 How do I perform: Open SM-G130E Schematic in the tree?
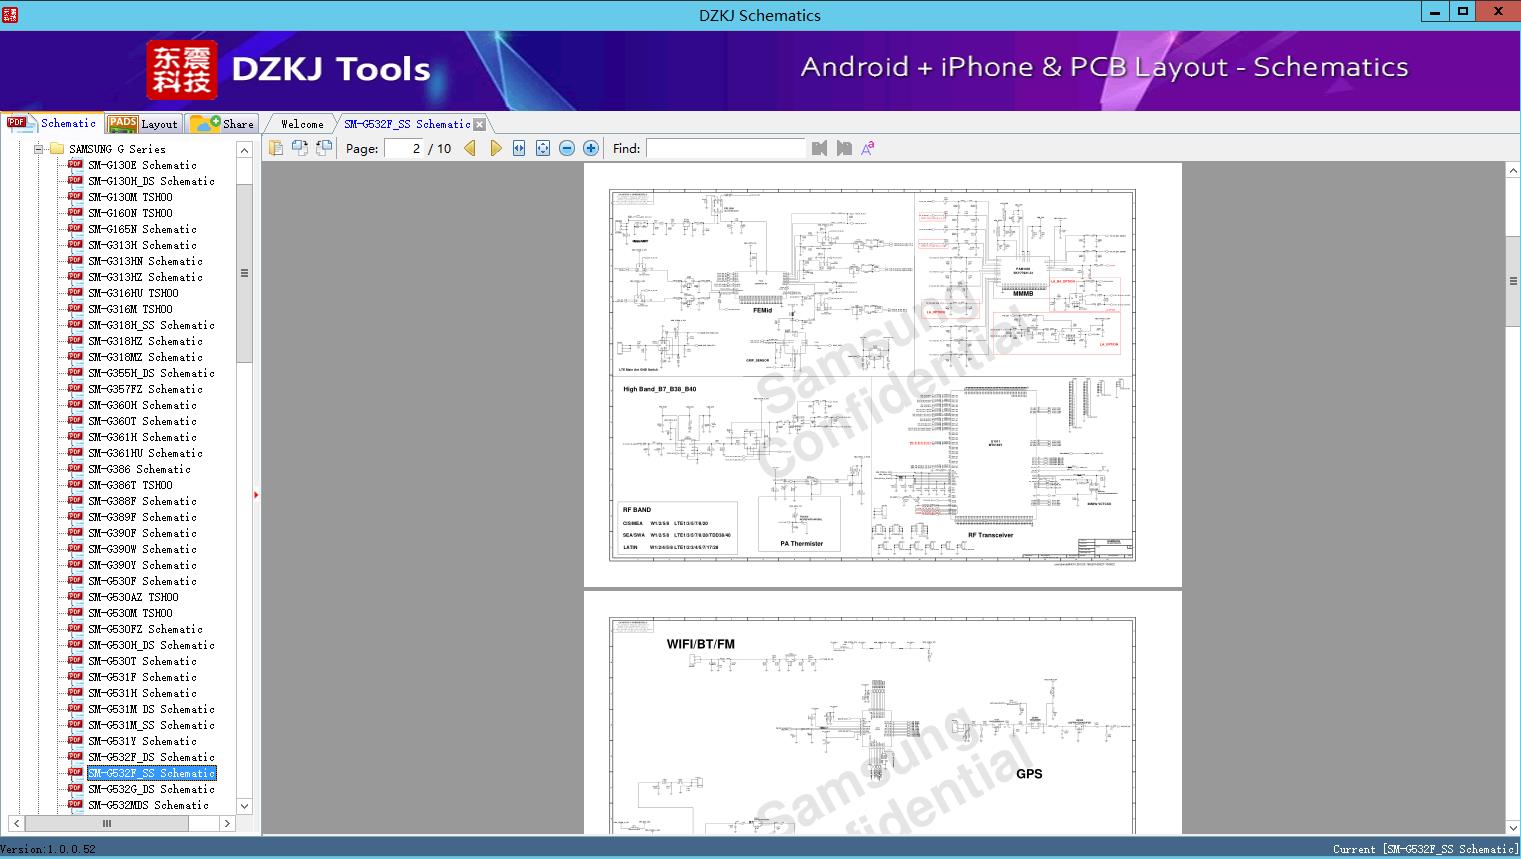click(142, 165)
